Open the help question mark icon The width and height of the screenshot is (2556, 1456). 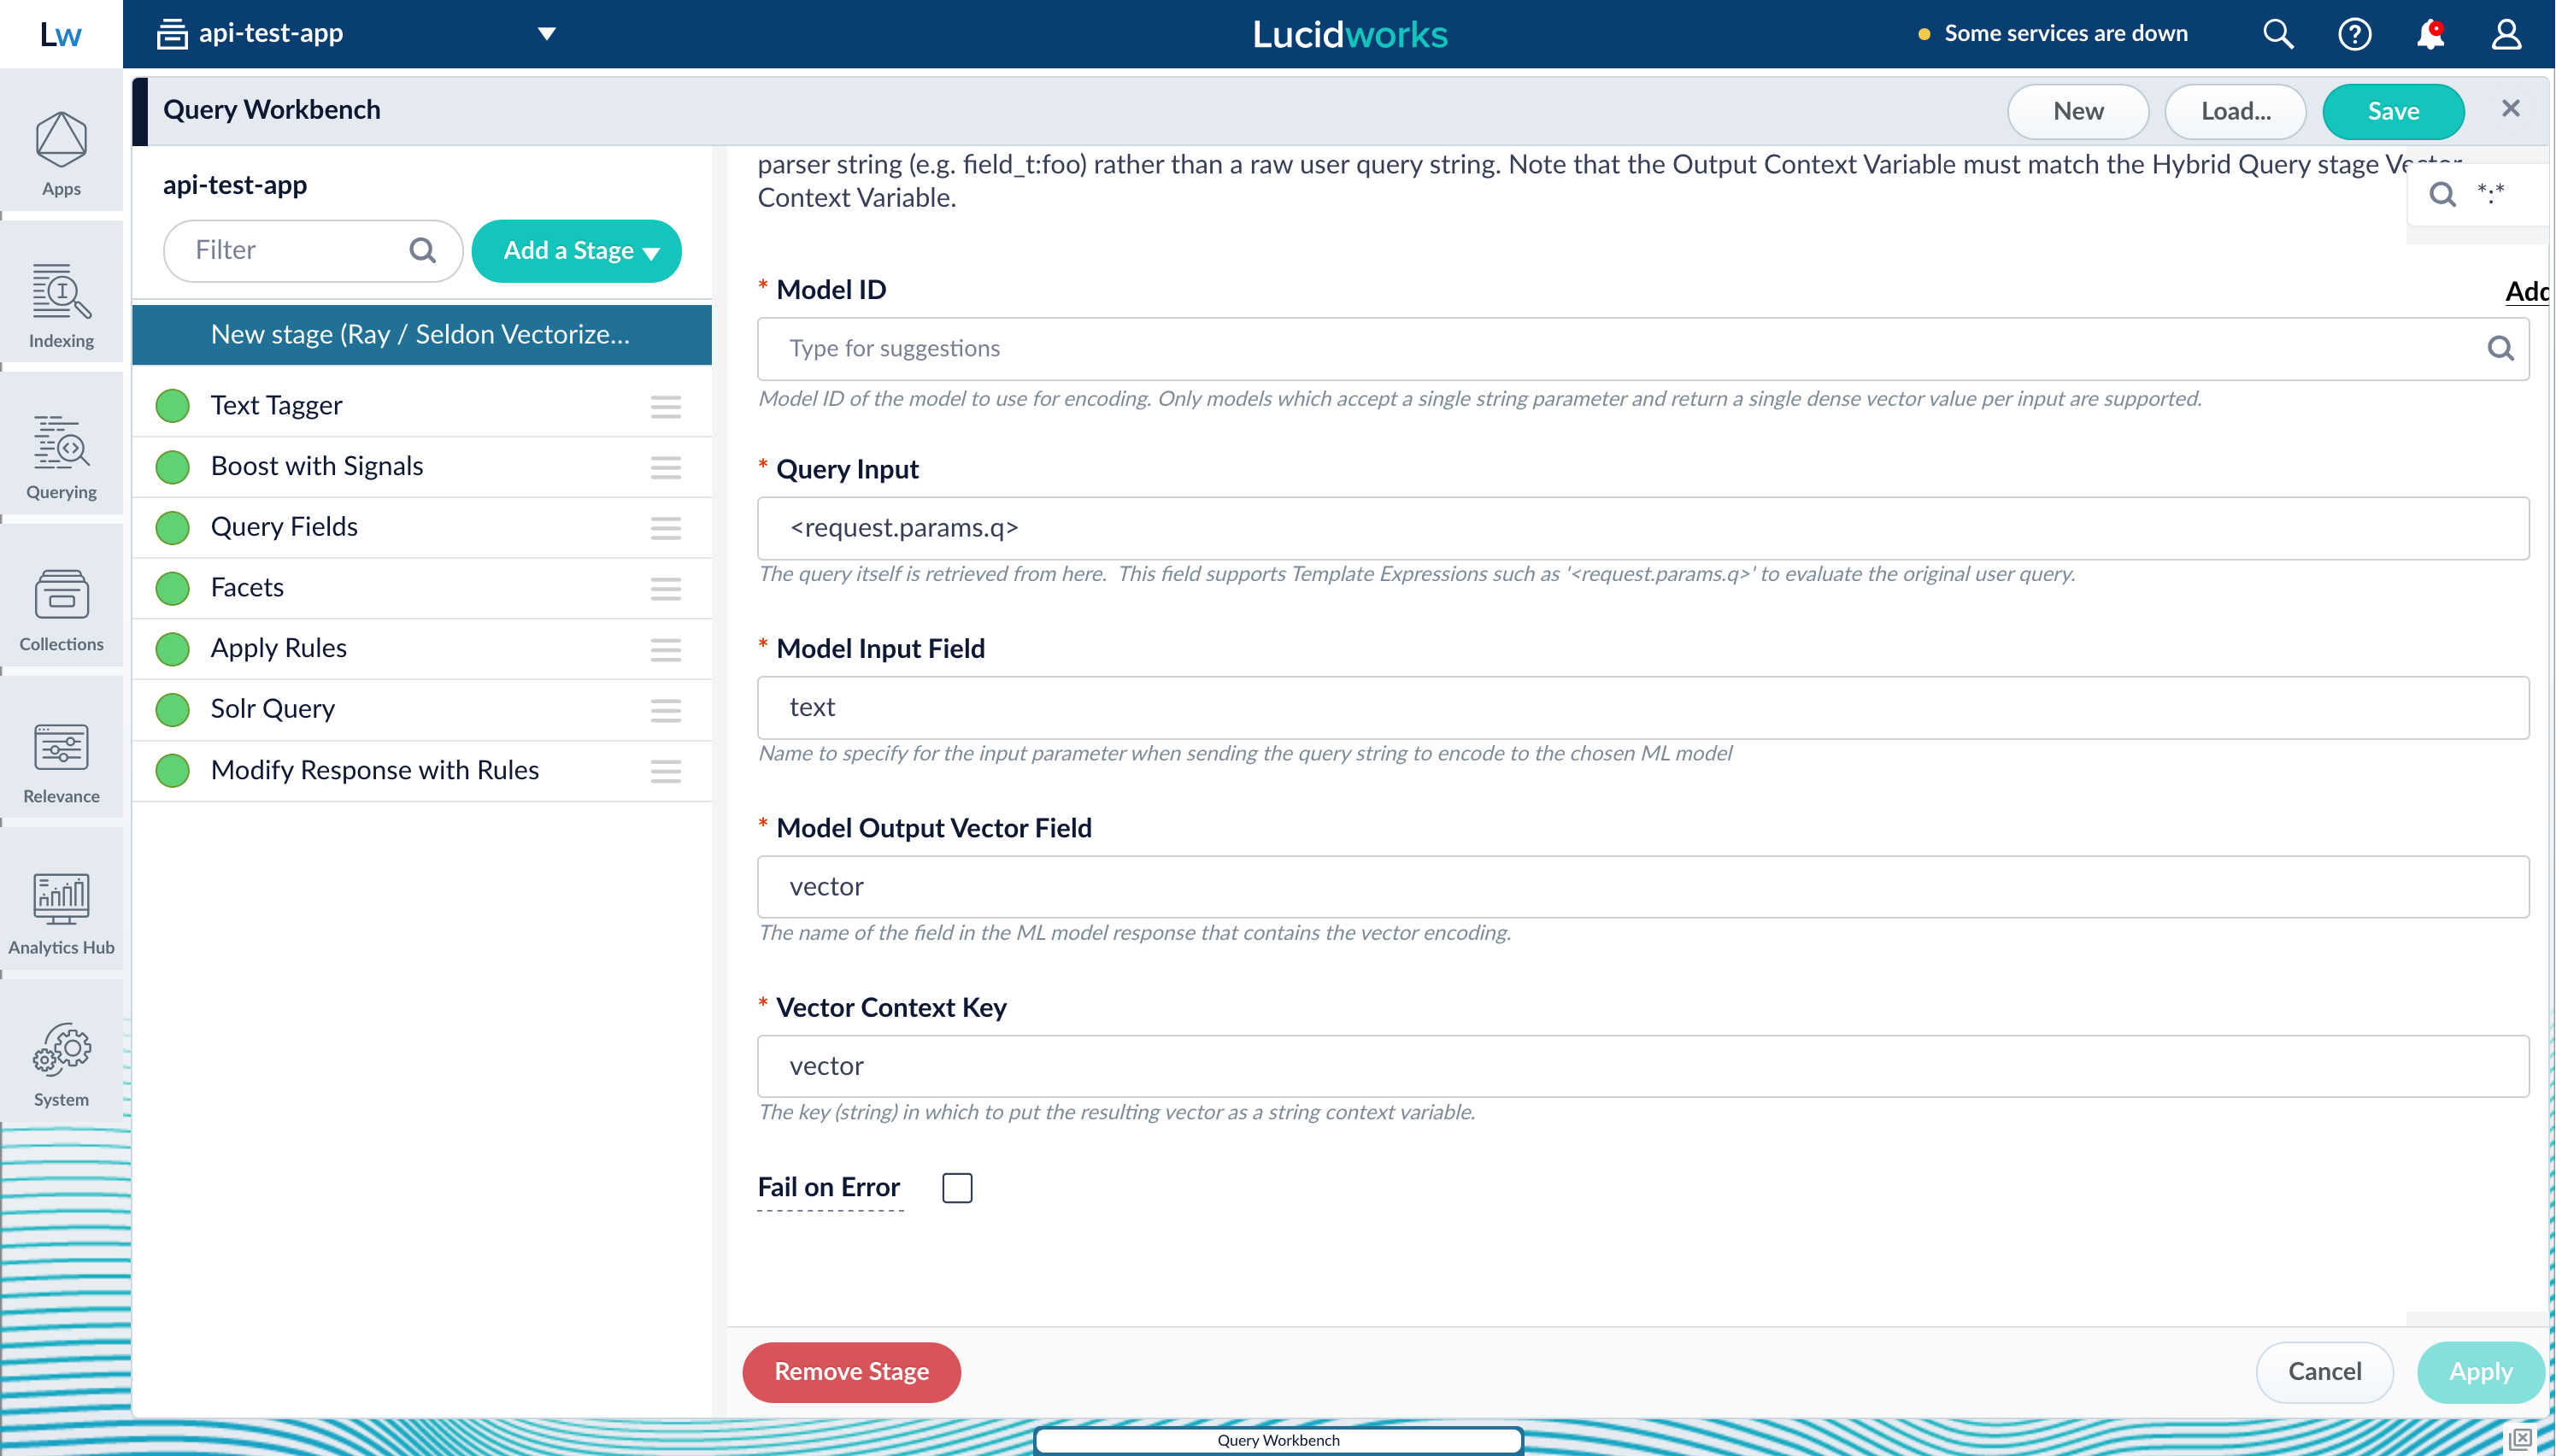2354,34
